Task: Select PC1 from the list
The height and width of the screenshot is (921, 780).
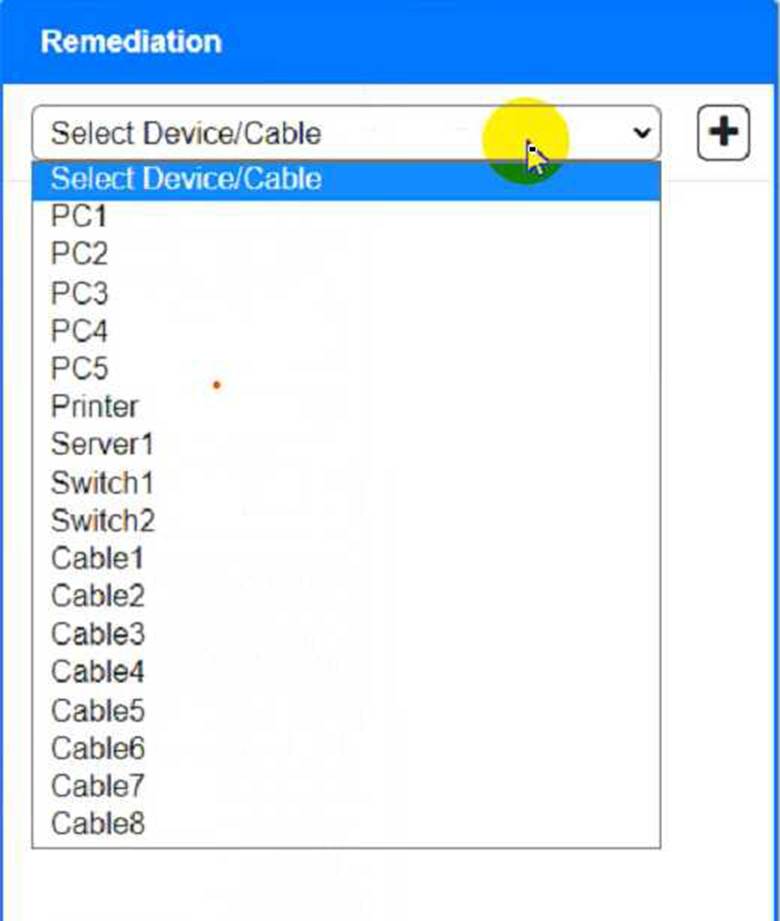Action: [347, 216]
